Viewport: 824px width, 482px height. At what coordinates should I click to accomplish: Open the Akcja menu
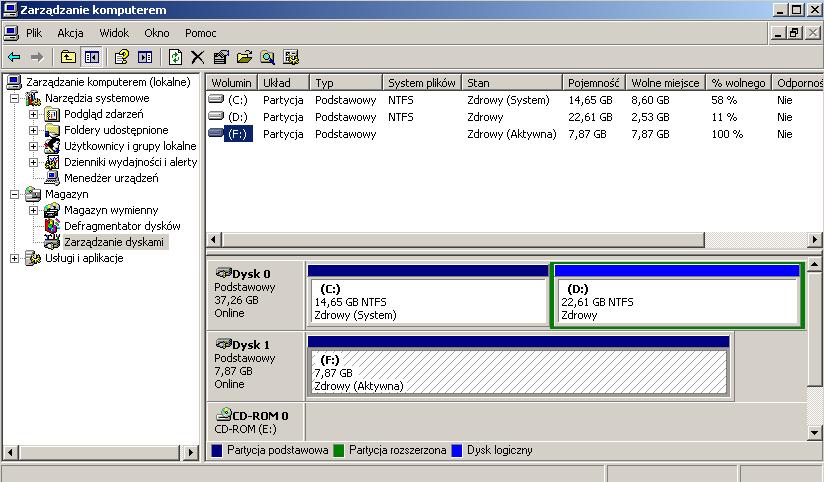click(x=70, y=33)
